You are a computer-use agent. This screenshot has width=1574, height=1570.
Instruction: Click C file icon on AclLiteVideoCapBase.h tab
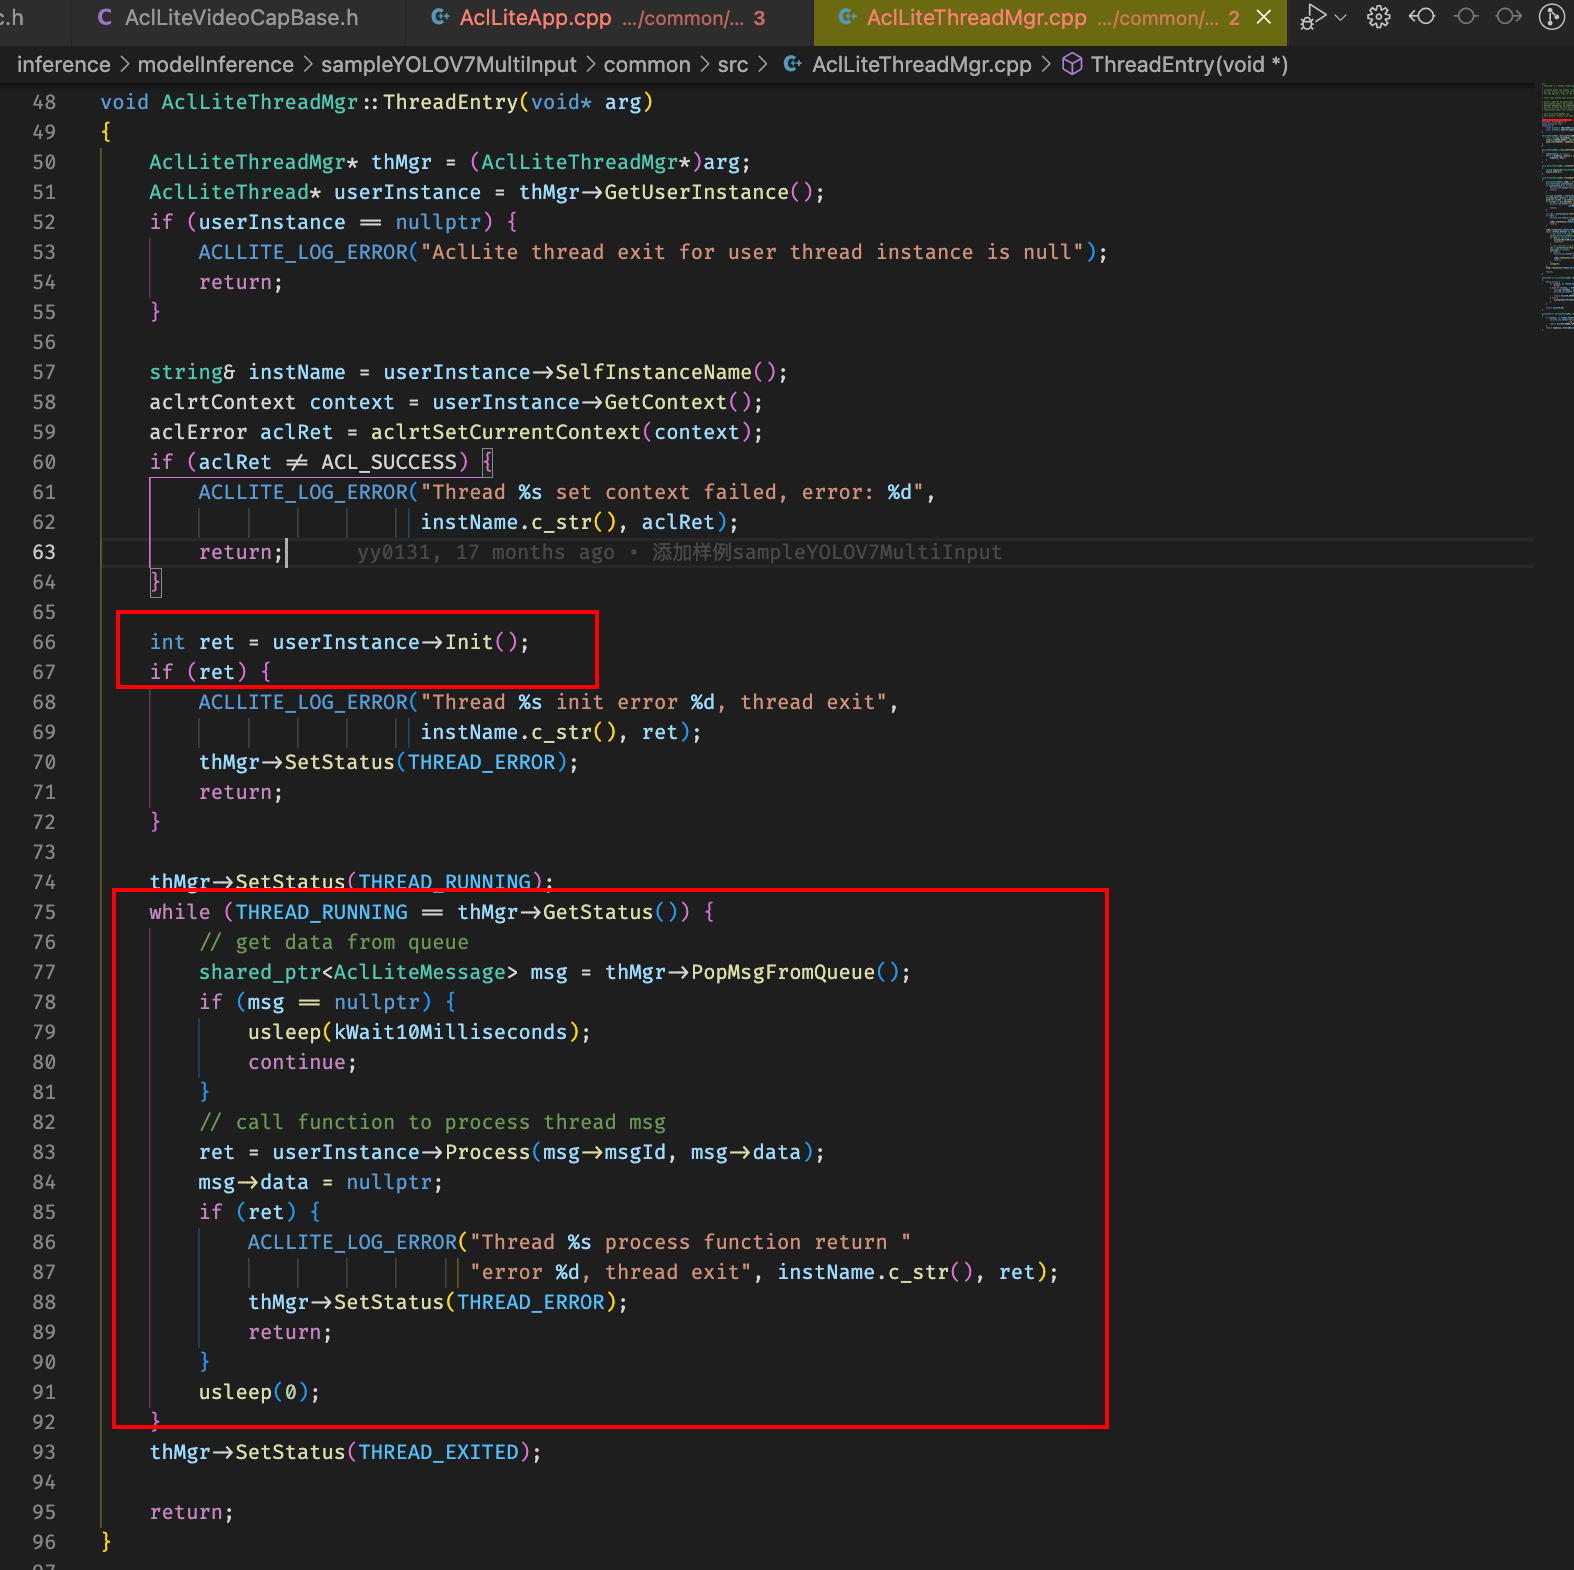point(105,18)
